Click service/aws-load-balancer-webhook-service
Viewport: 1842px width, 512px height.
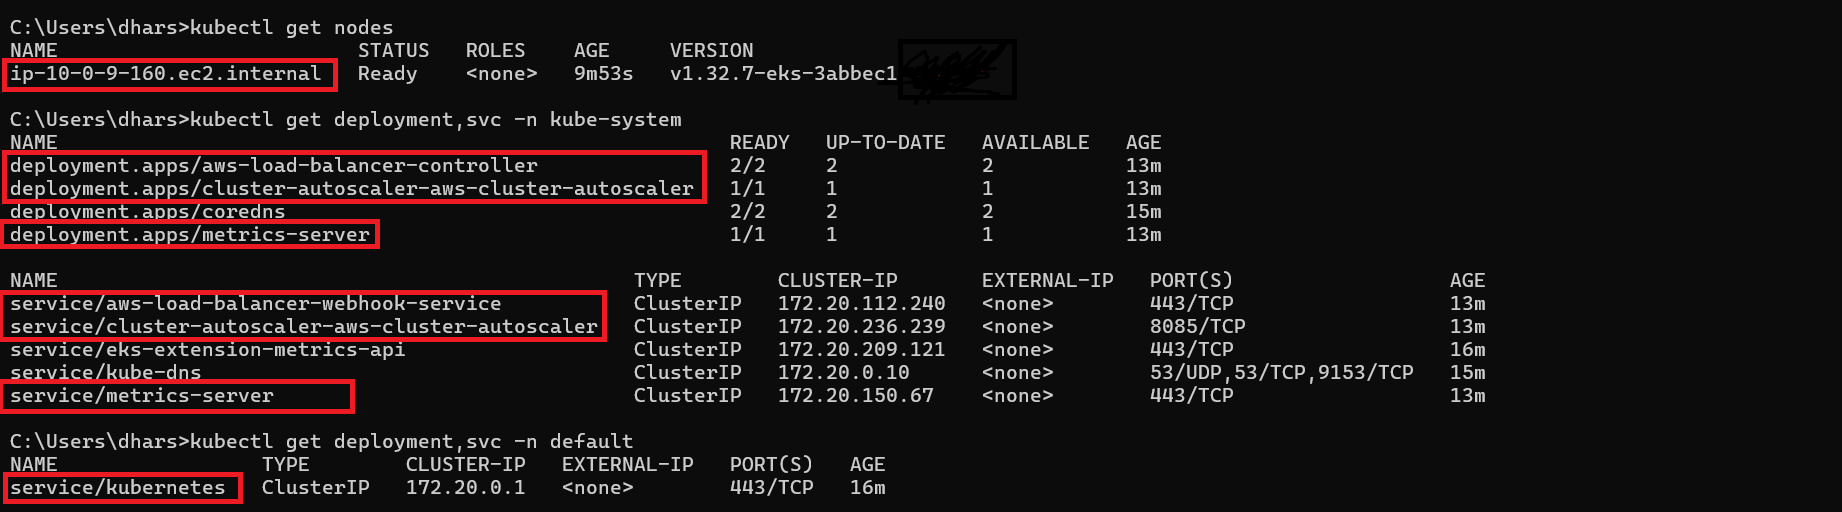256,304
